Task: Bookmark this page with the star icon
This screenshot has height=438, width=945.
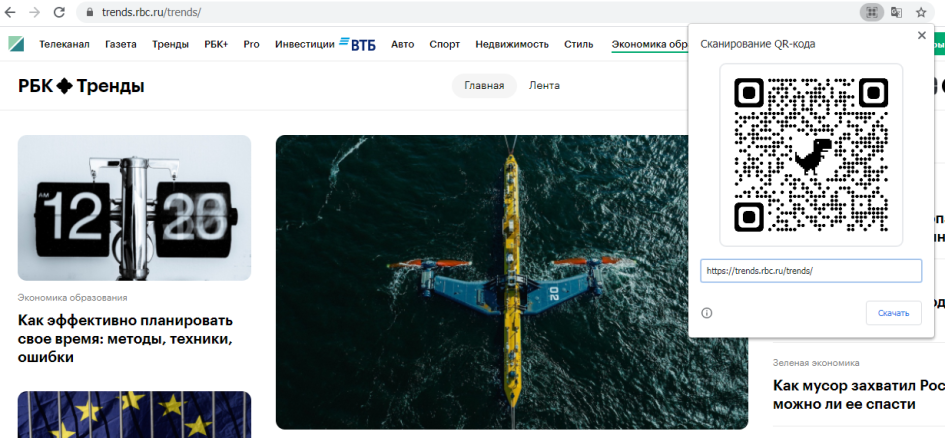Action: tap(921, 12)
